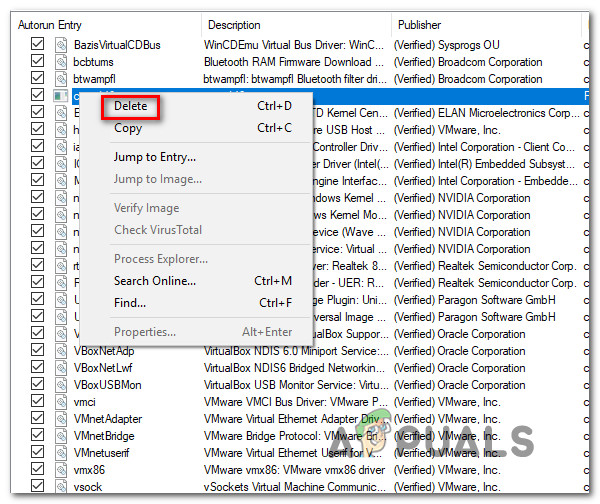
Task: Click the VMnetAdapter file icon
Action: (x=61, y=419)
